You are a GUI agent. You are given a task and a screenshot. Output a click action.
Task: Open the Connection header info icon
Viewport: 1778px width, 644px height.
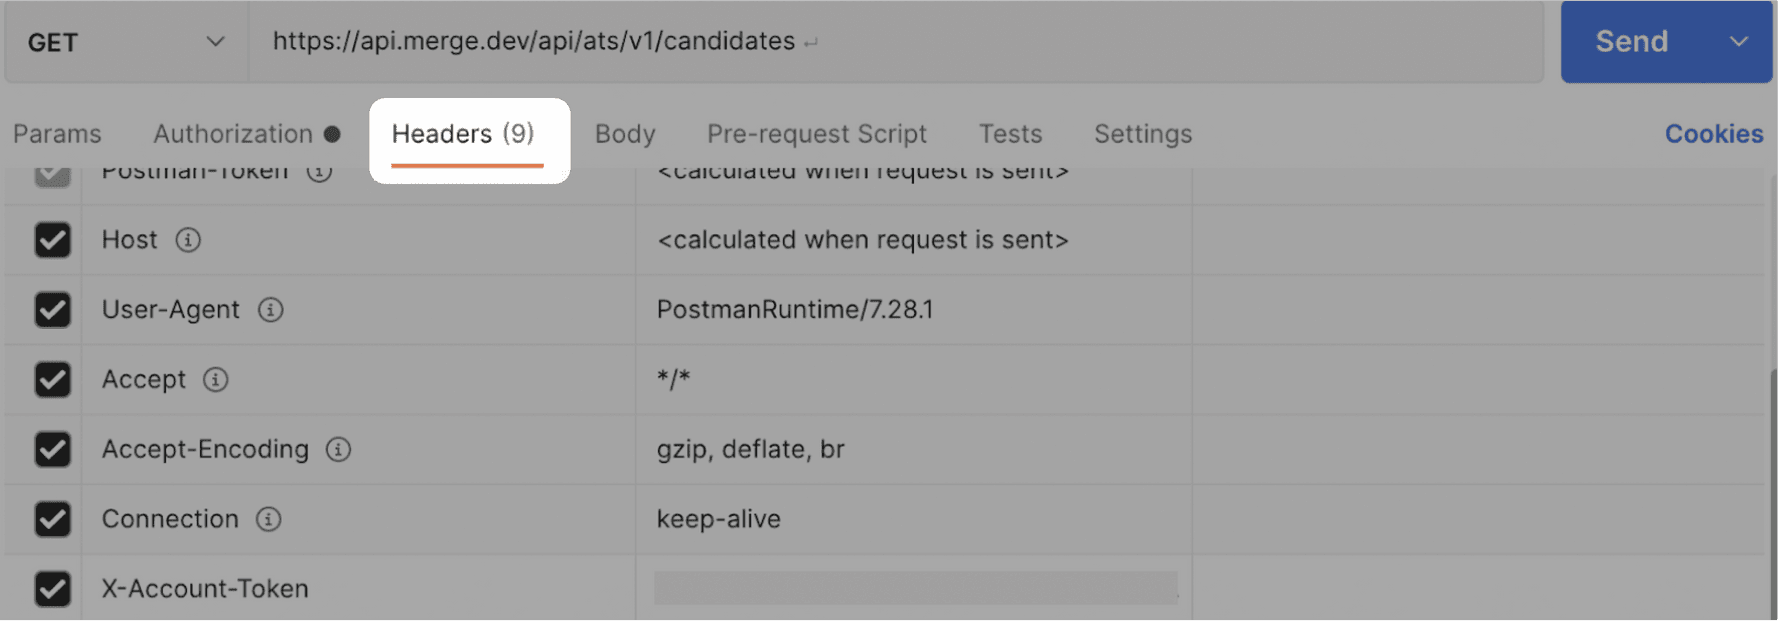267,519
